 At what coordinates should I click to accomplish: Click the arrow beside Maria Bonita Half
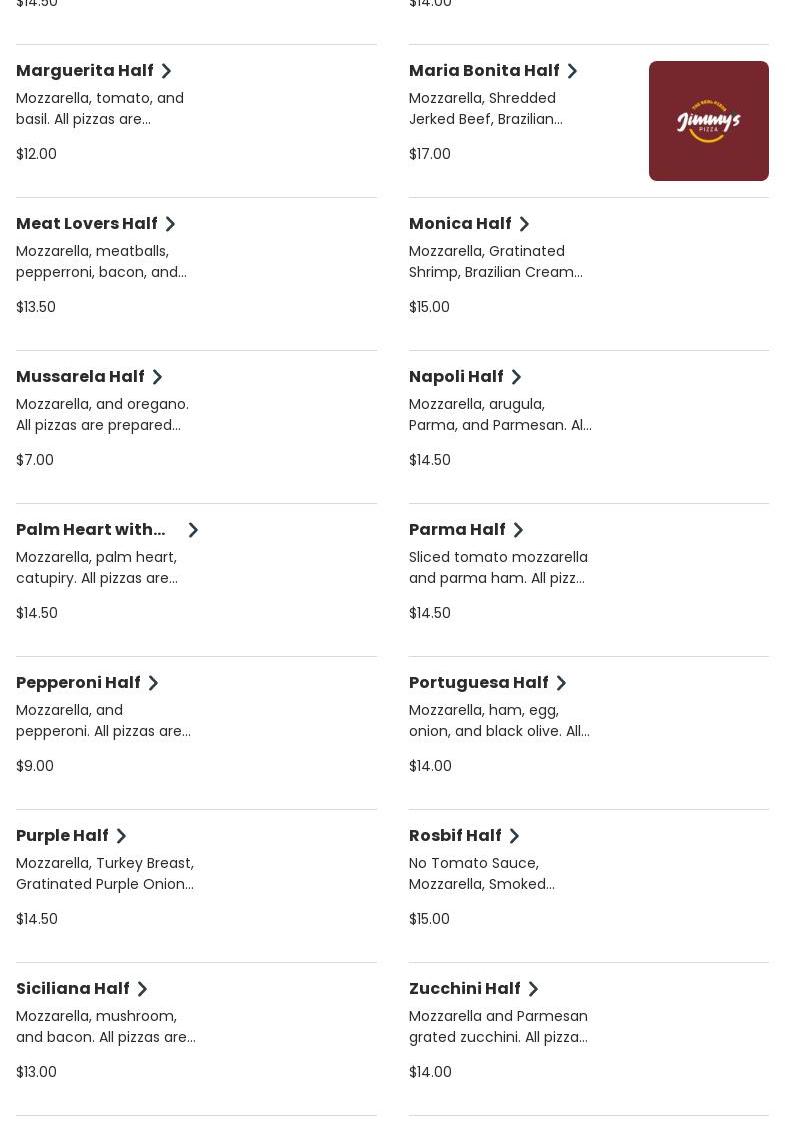[x=572, y=71]
